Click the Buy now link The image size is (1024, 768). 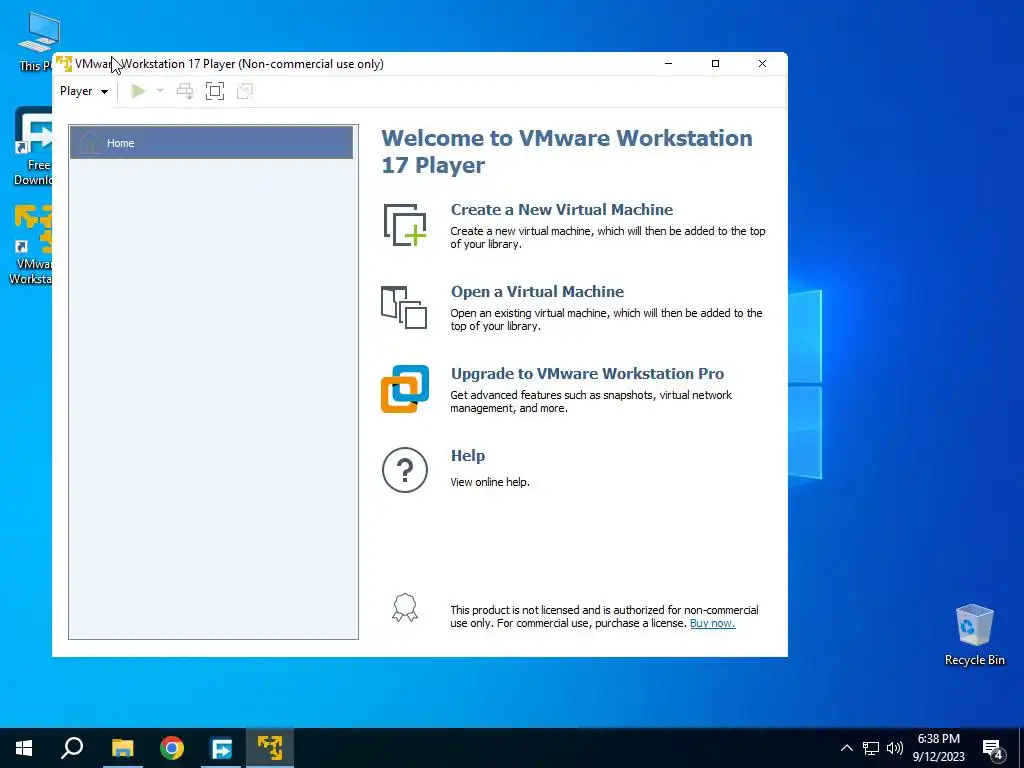click(x=712, y=624)
